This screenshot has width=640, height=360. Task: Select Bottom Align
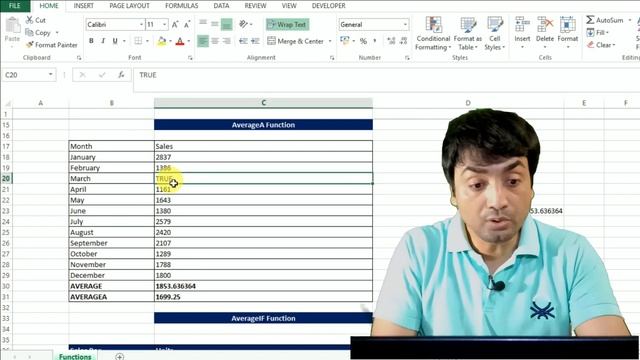pos(227,24)
